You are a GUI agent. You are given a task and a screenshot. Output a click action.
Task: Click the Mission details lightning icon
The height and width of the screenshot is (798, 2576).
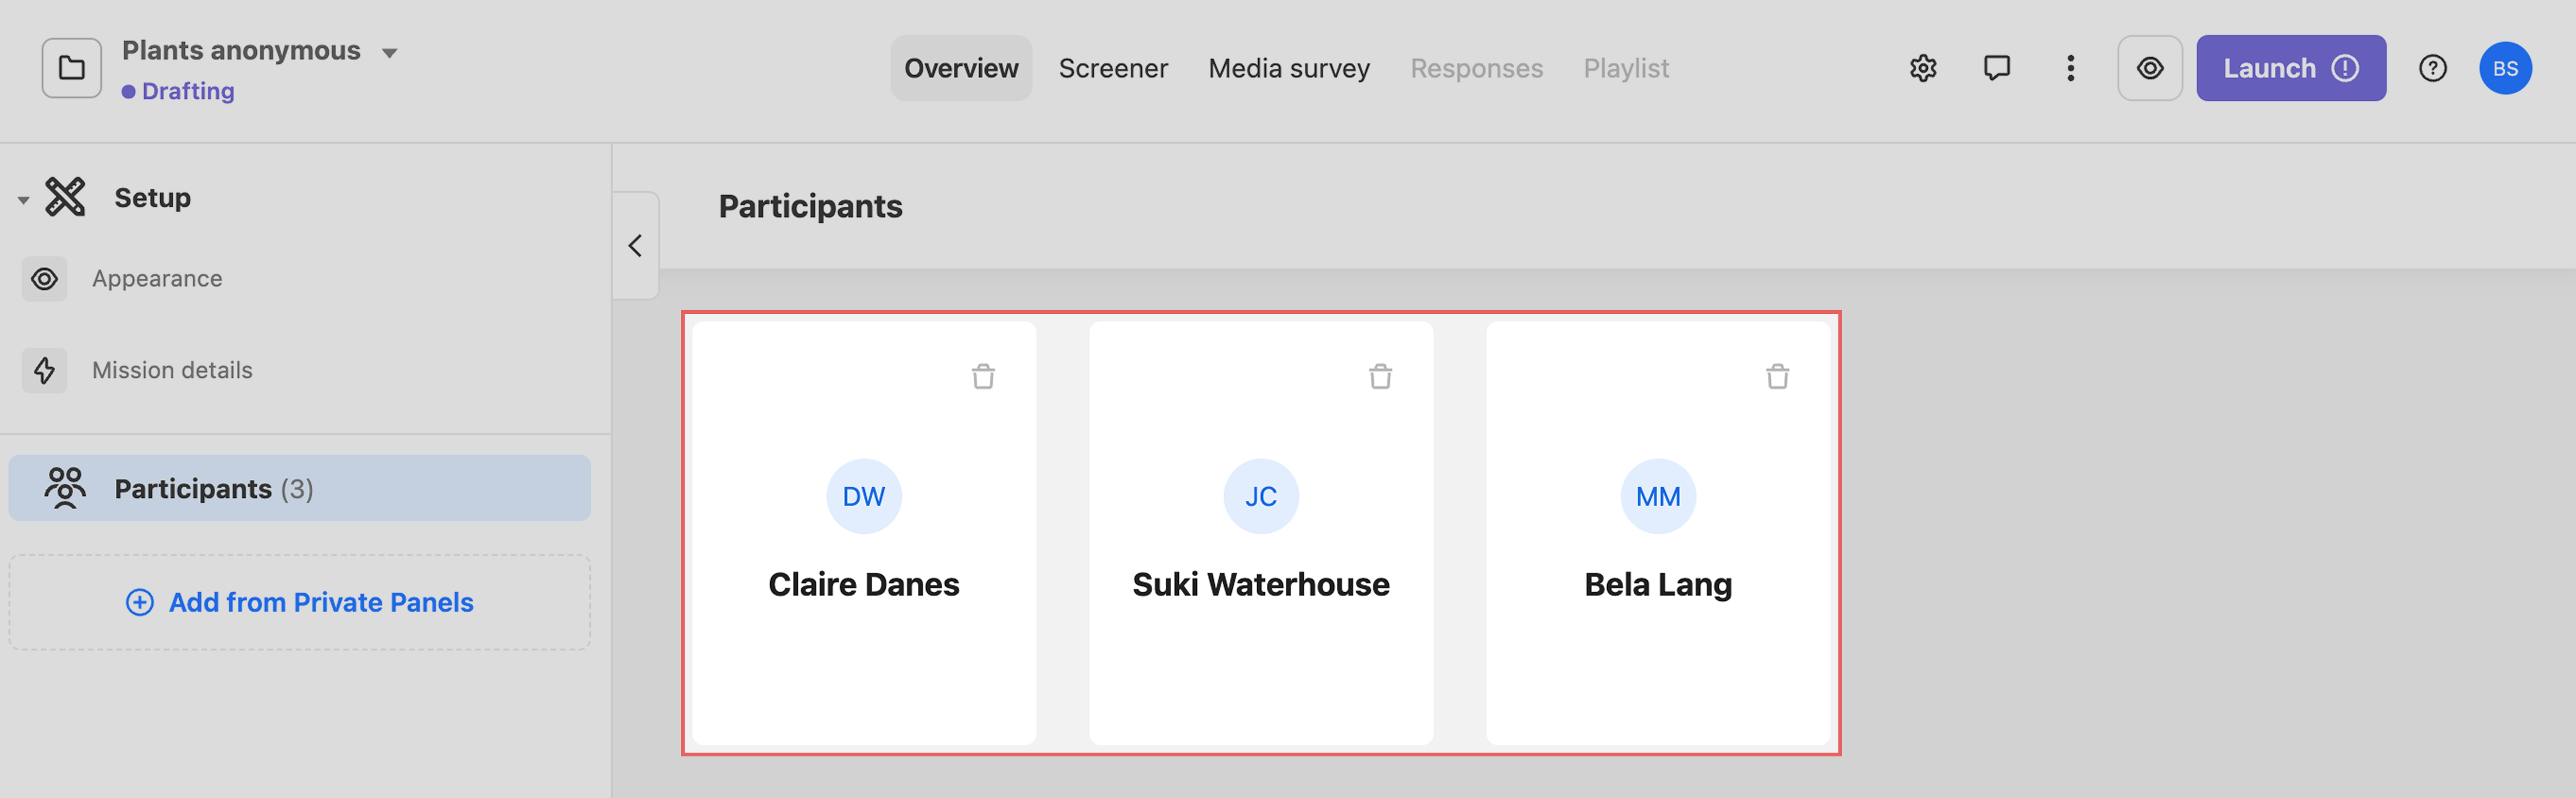(44, 370)
